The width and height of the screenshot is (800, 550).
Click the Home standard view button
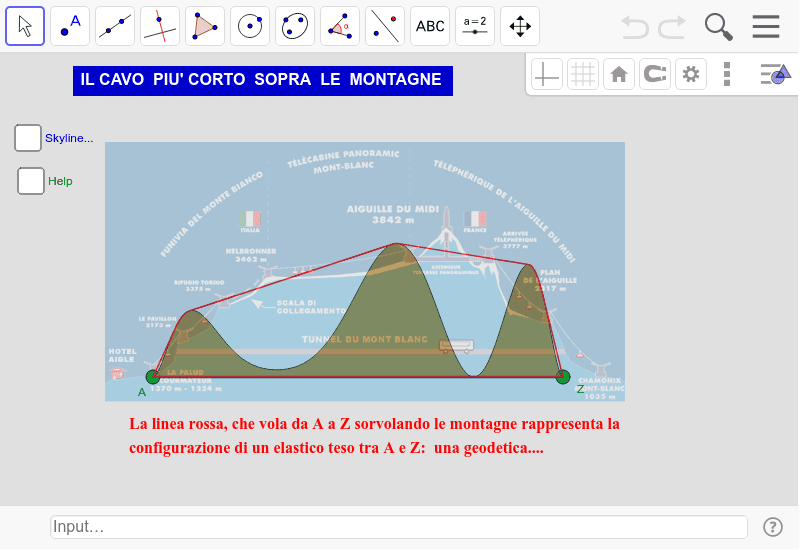click(x=619, y=74)
